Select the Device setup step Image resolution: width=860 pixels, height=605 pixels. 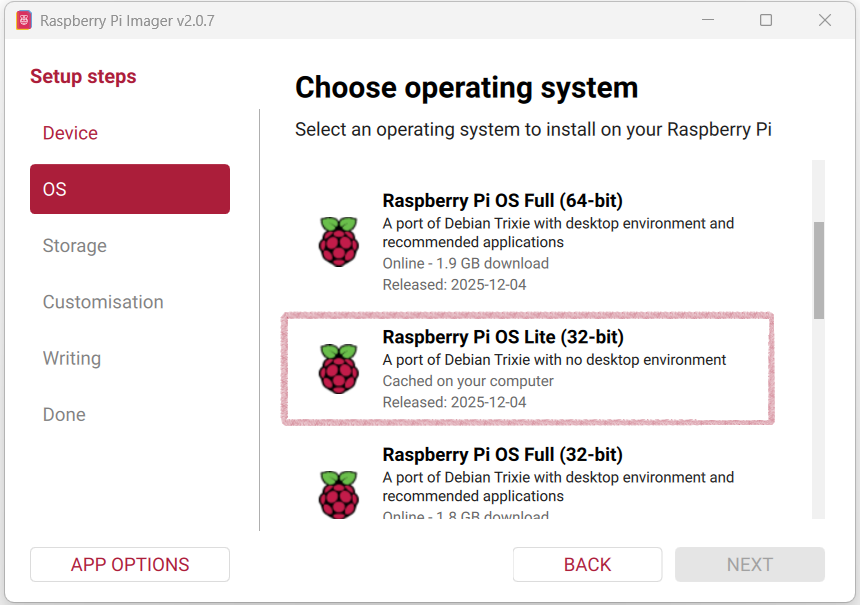click(70, 133)
